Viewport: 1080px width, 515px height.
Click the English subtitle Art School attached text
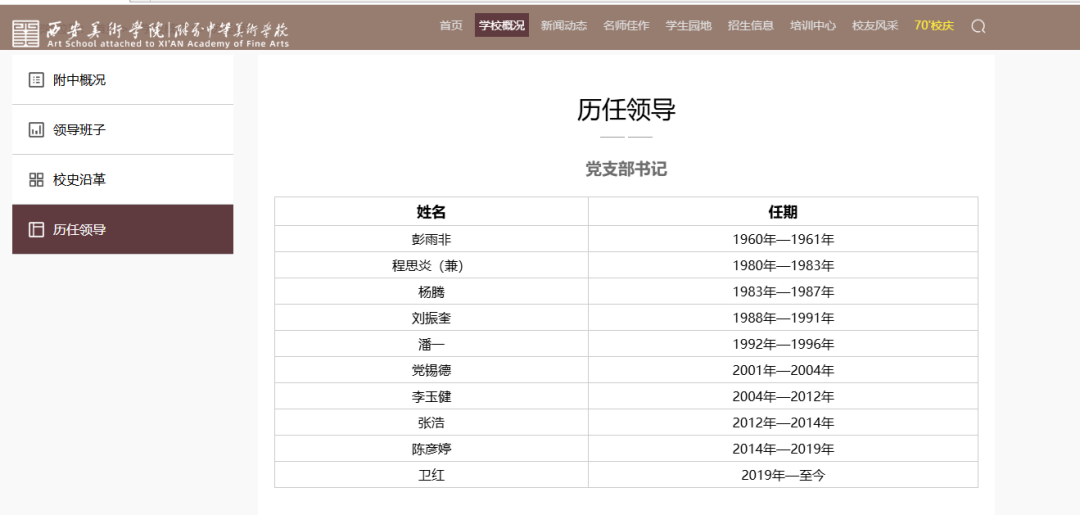[167, 44]
